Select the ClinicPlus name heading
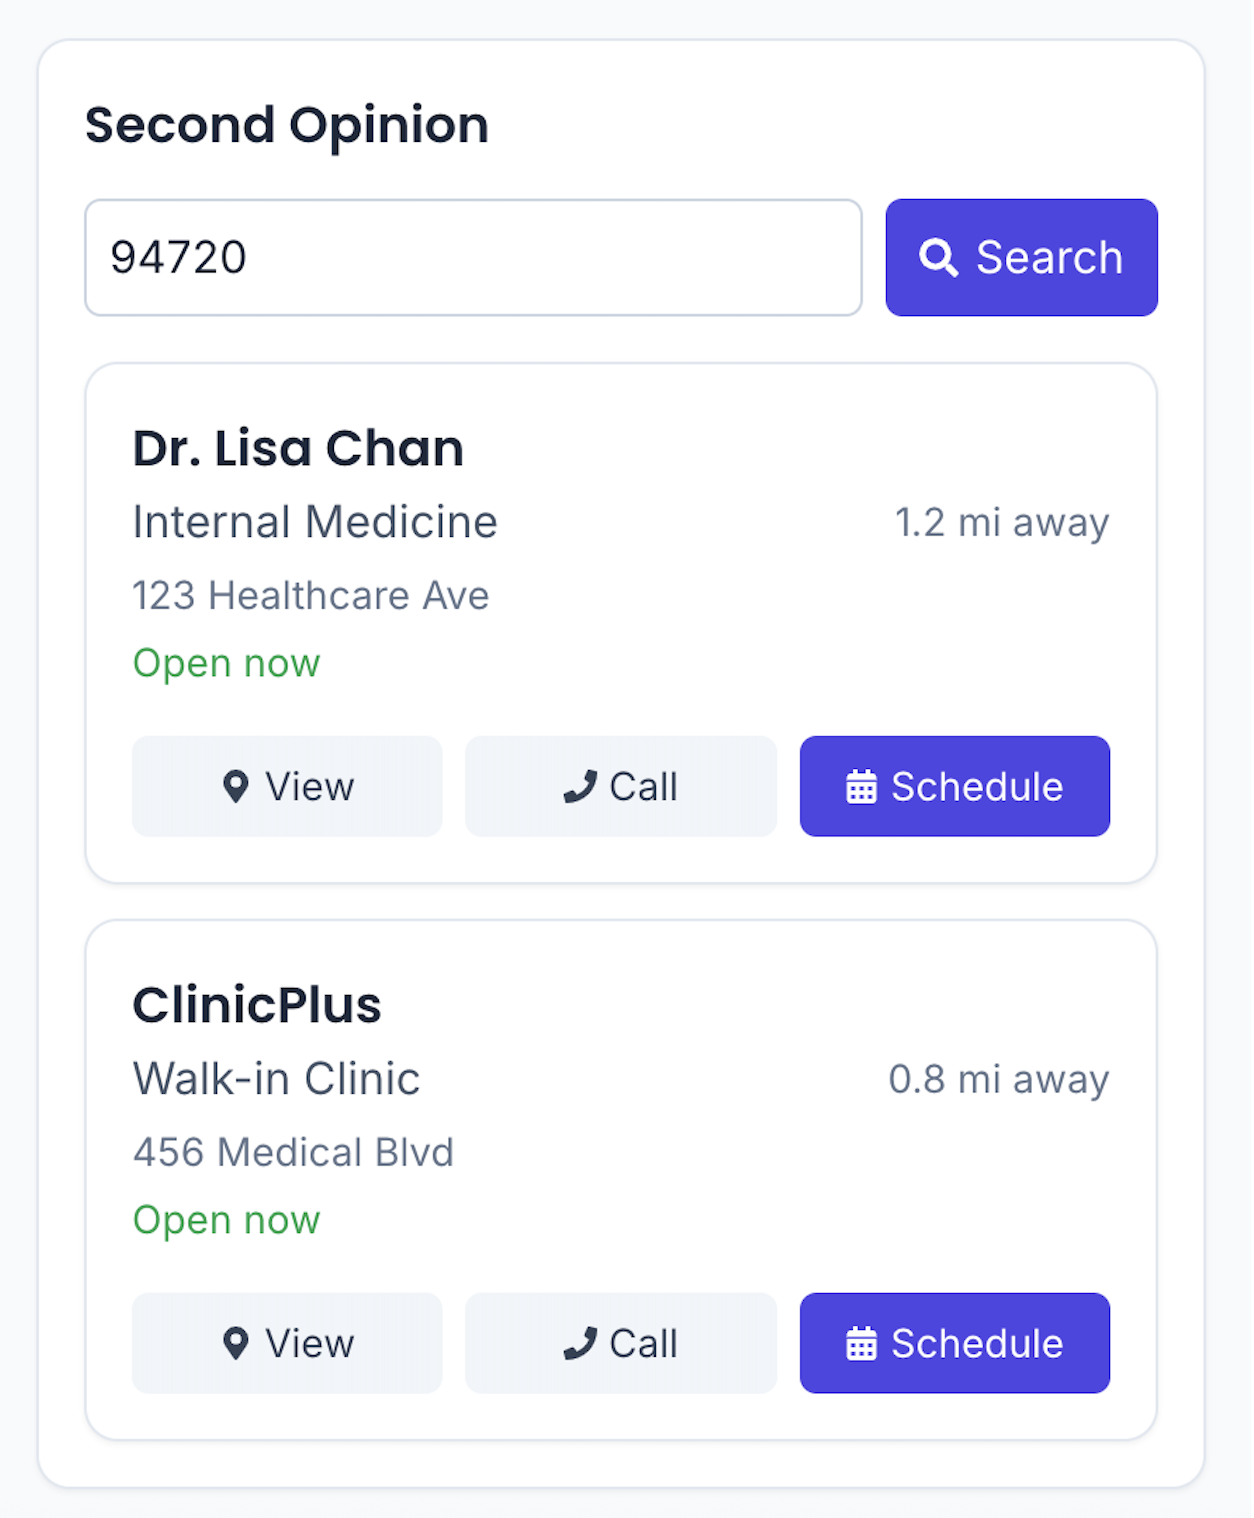This screenshot has width=1254, height=1518. (x=257, y=1006)
